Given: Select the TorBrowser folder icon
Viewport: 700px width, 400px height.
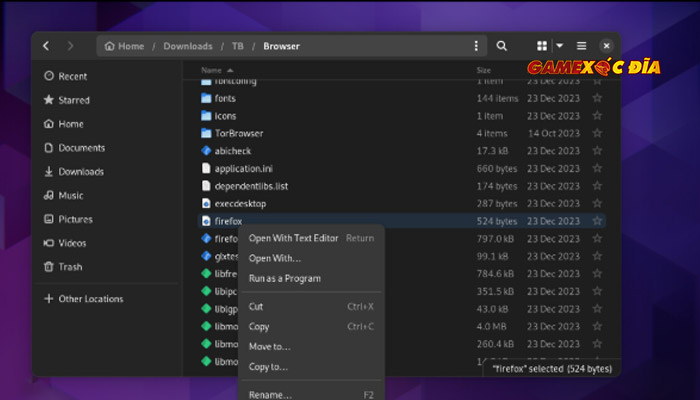Looking at the screenshot, I should point(206,133).
